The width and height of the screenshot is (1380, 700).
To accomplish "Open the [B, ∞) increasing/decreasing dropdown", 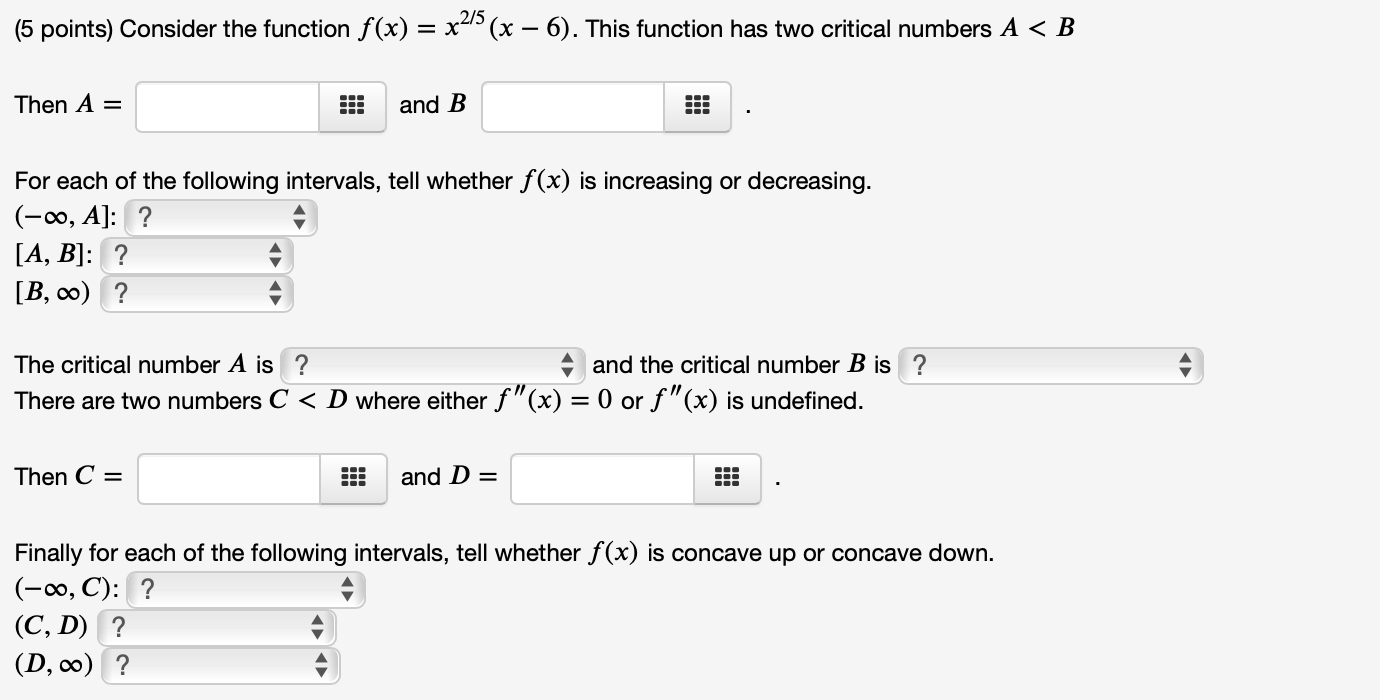I will click(x=190, y=292).
